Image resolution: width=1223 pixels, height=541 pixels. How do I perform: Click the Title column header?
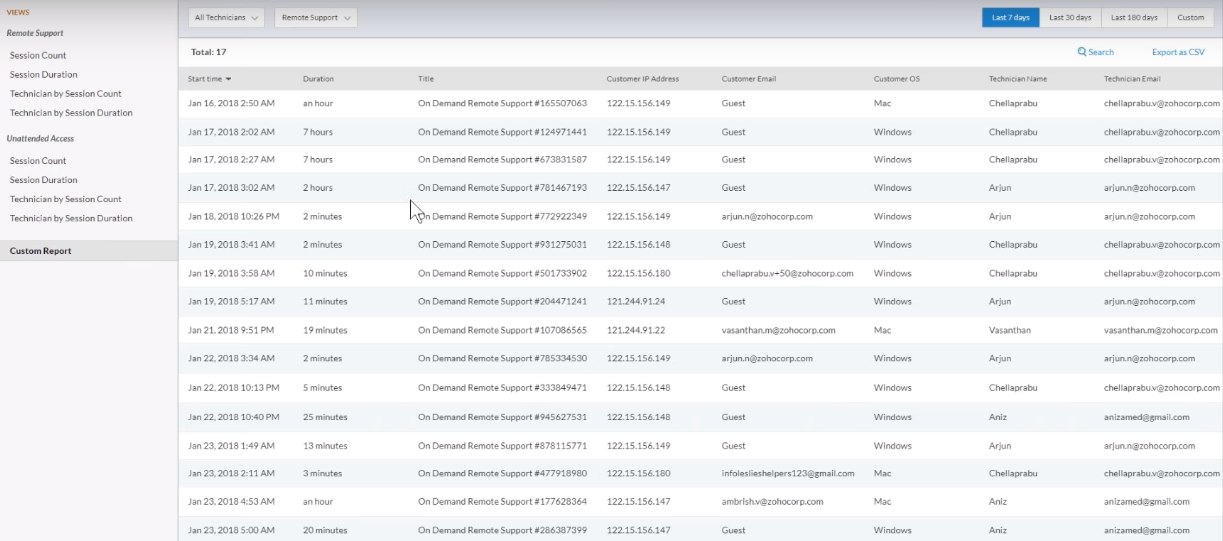pos(426,79)
